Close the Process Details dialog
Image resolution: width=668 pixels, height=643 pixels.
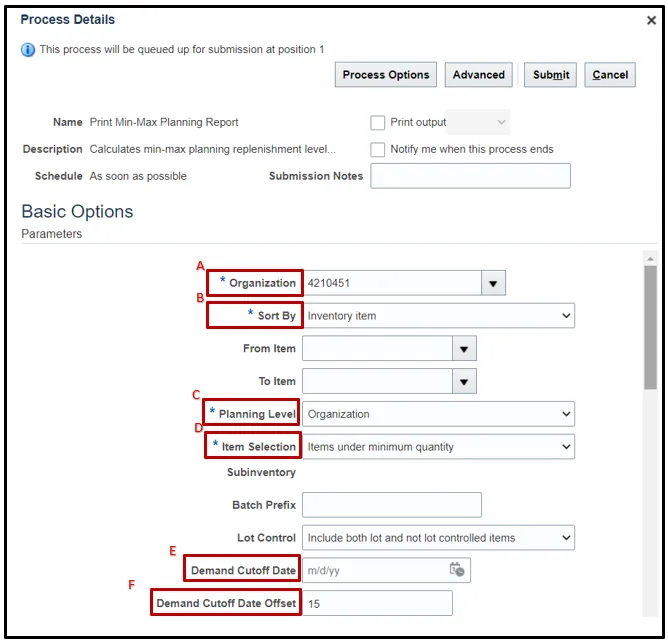[651, 20]
